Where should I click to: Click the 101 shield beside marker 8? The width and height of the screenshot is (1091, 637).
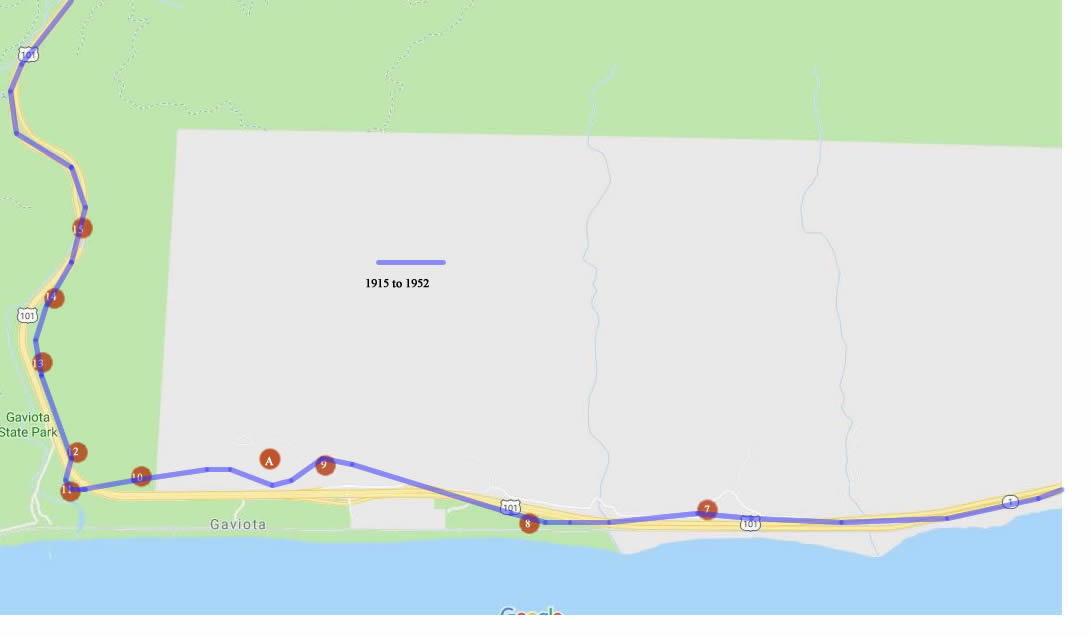511,506
